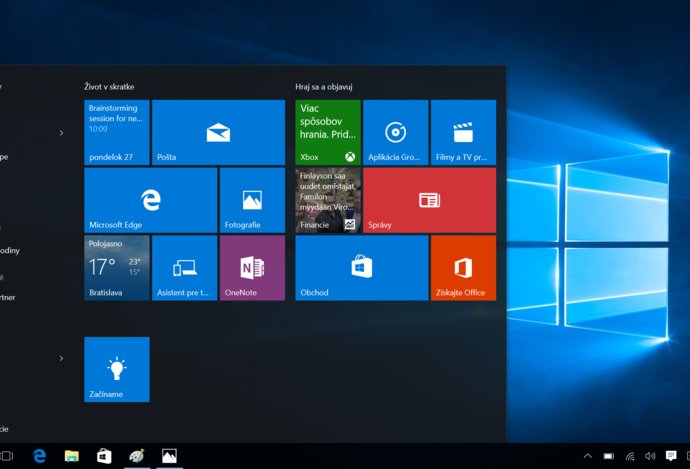Open the Action Center notifications icon
The image size is (690, 469).
(671, 456)
